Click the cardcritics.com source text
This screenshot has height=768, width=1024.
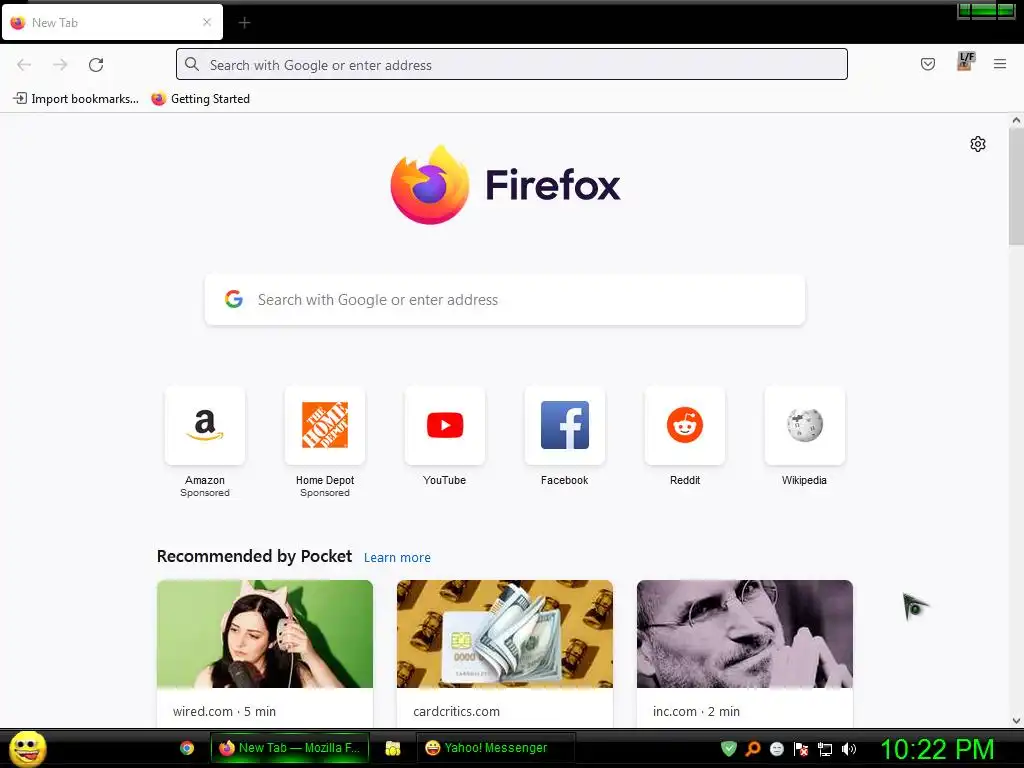[456, 711]
